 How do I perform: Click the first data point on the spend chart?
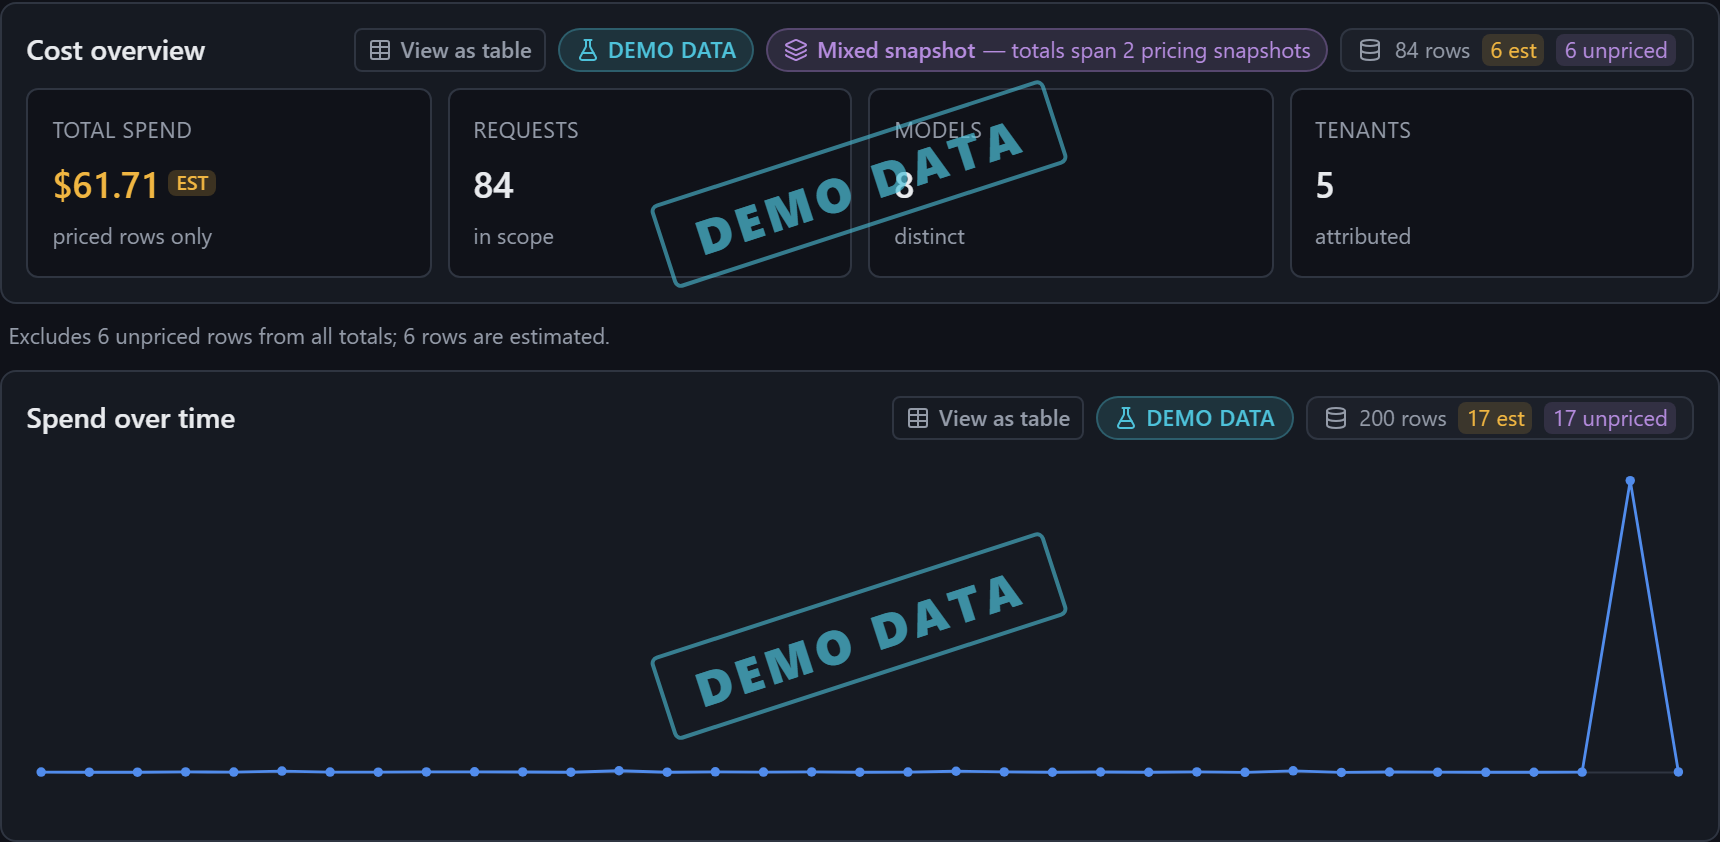click(x=41, y=772)
